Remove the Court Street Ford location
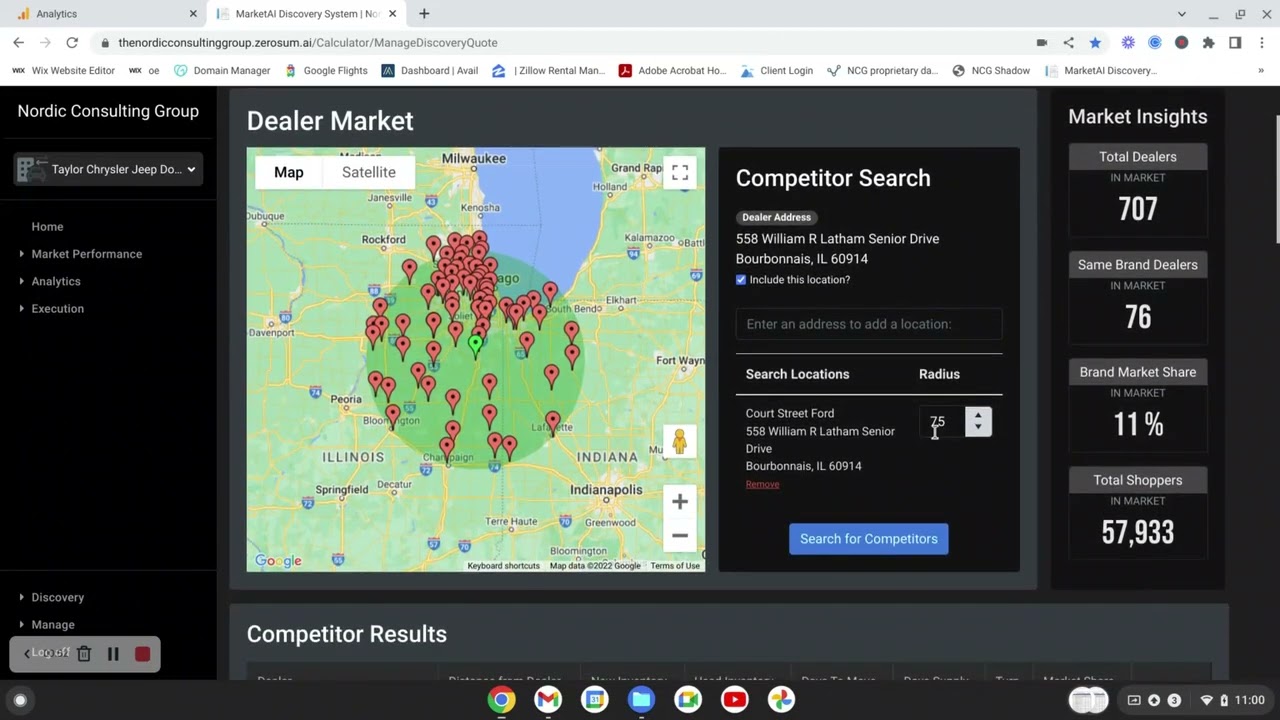Image resolution: width=1280 pixels, height=720 pixels. click(762, 484)
